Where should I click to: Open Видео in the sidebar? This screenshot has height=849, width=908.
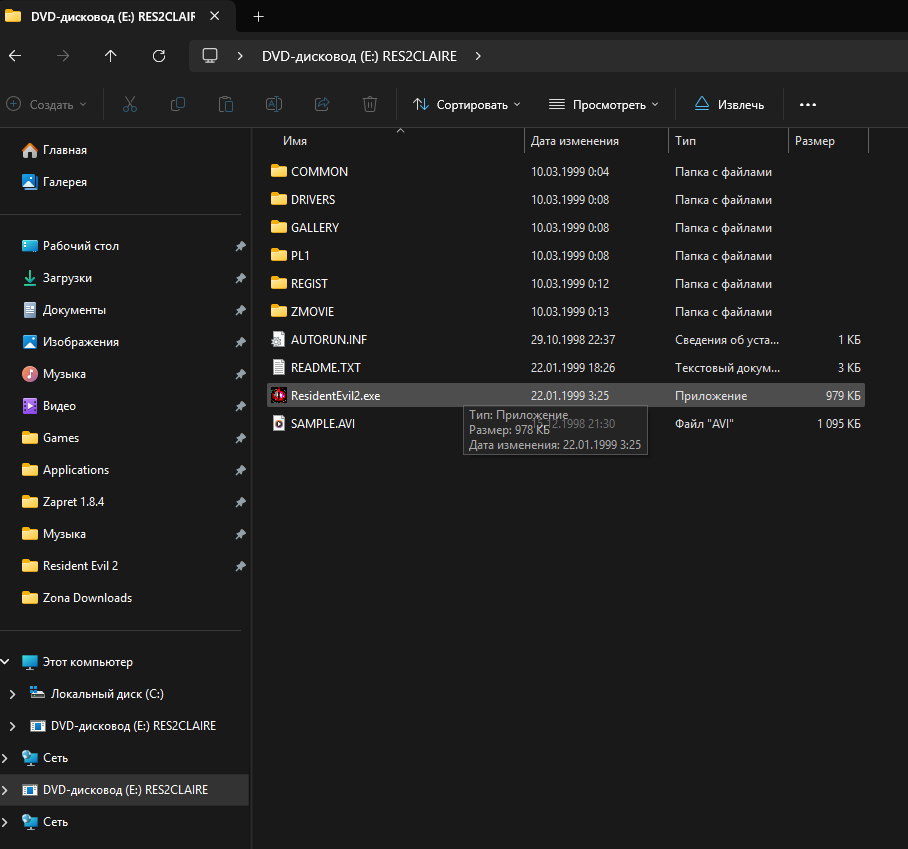coord(49,406)
